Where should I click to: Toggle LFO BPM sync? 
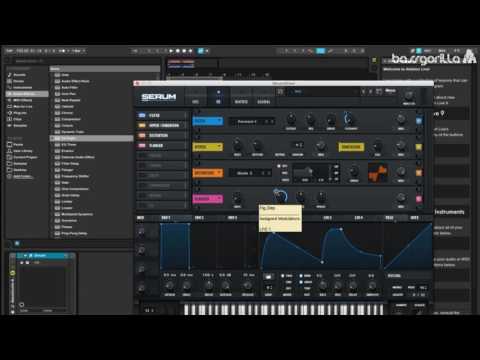(306, 276)
